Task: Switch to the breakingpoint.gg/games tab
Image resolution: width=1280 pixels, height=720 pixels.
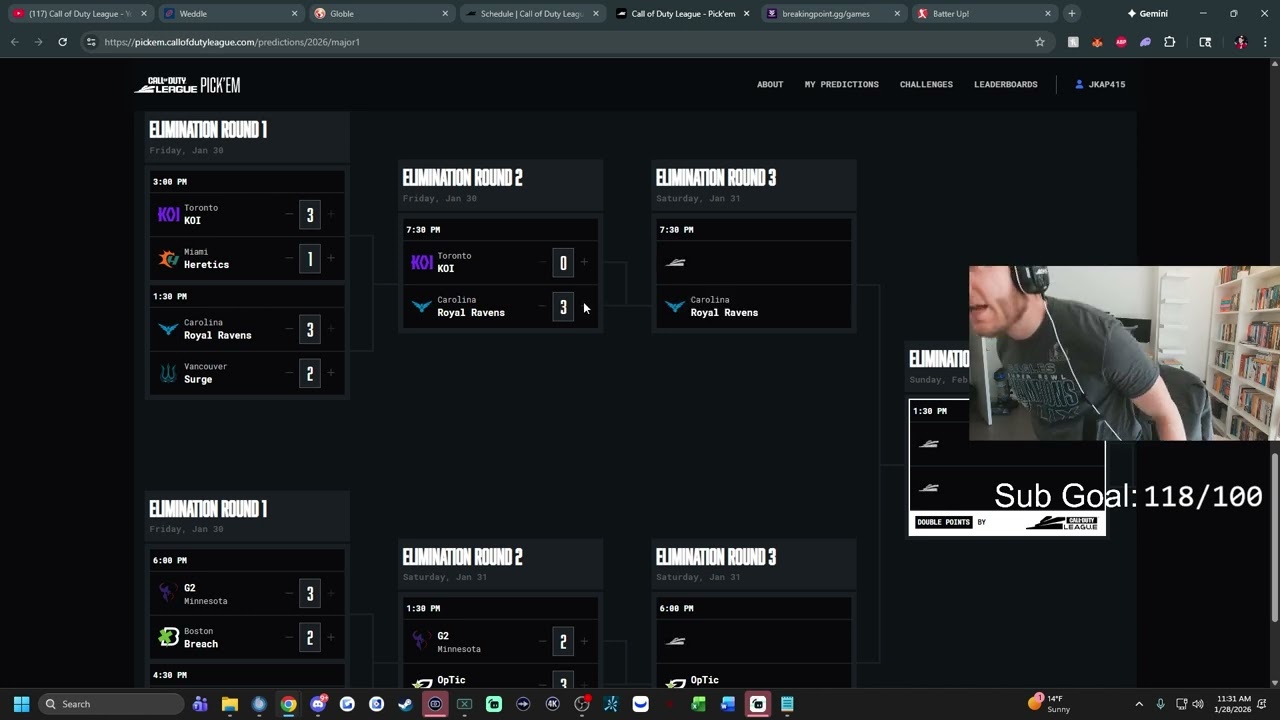Action: pyautogui.click(x=832, y=14)
